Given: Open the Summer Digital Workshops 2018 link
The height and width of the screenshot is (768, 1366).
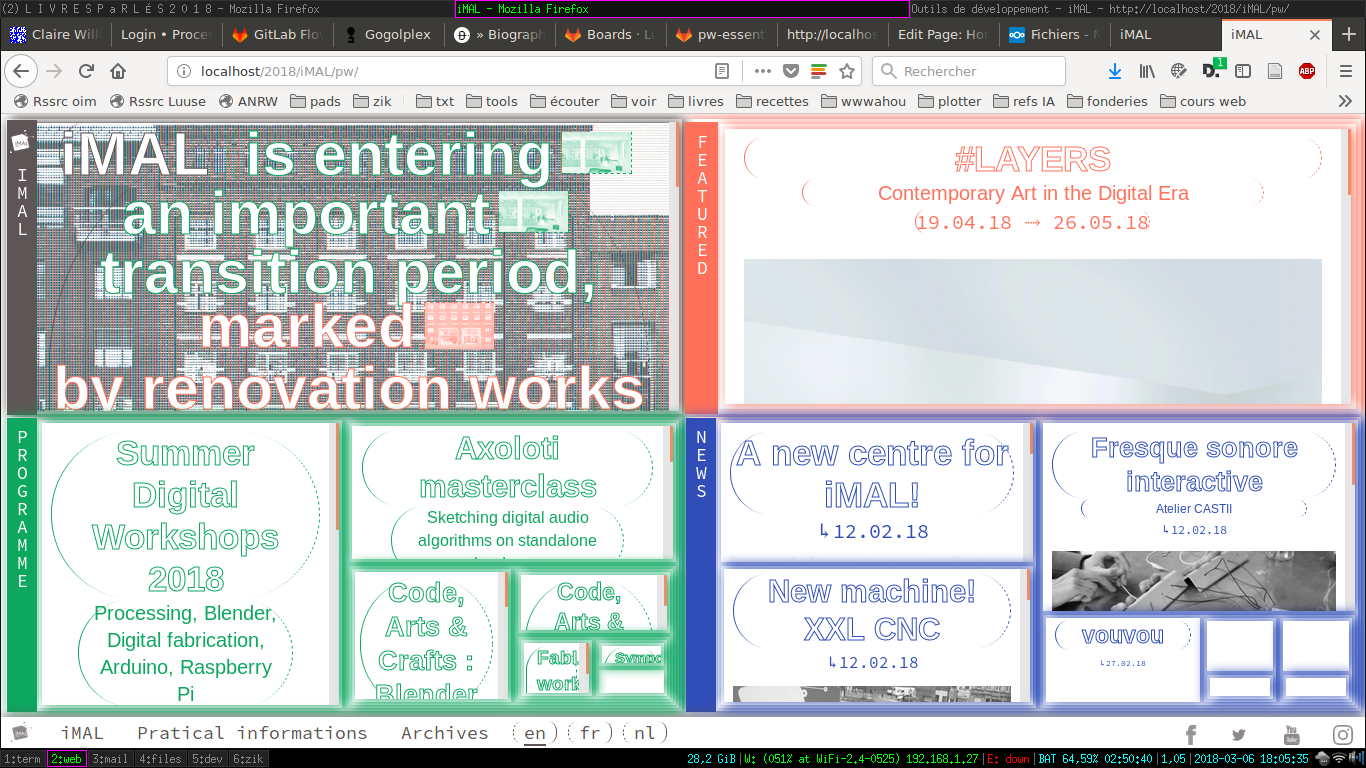Looking at the screenshot, I should 186,516.
